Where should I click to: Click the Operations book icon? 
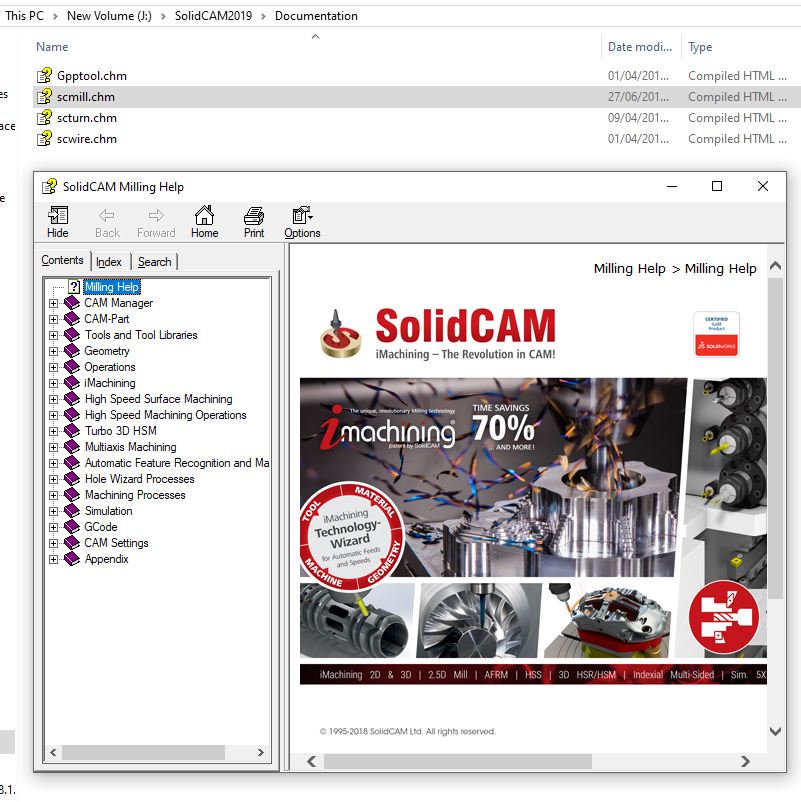click(72, 367)
